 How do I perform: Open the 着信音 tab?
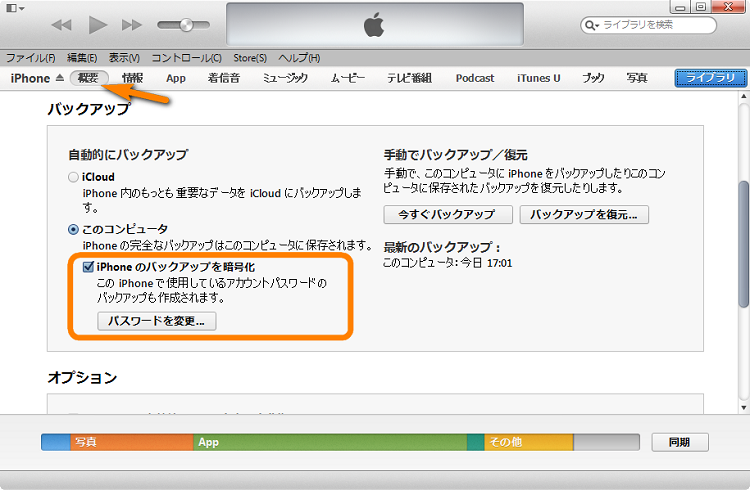click(x=223, y=78)
